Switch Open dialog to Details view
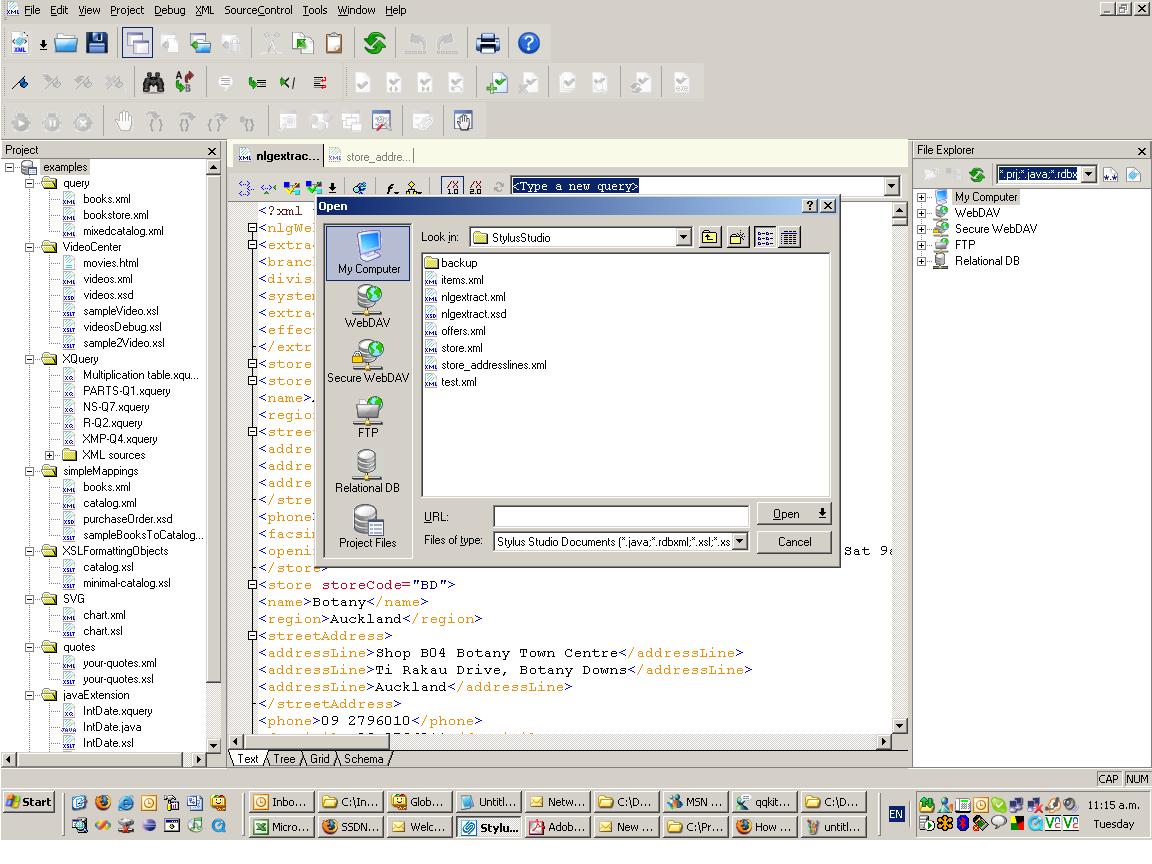Viewport: 1152px width, 864px height. 789,238
